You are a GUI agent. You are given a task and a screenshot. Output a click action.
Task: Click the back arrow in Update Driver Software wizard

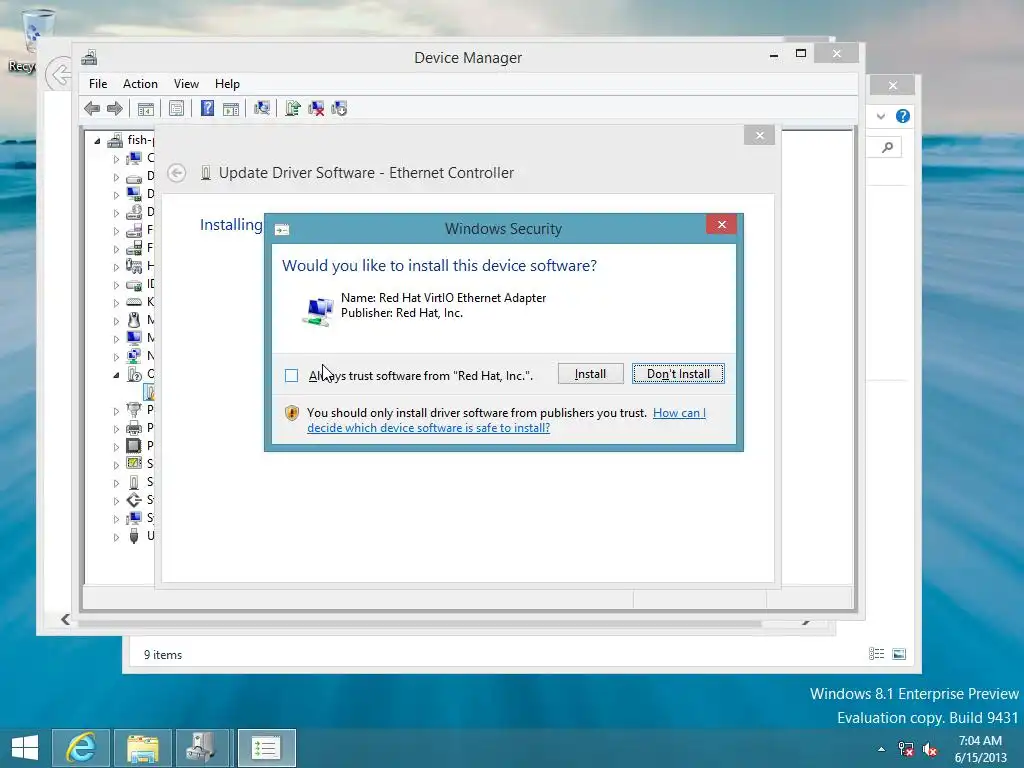click(176, 173)
